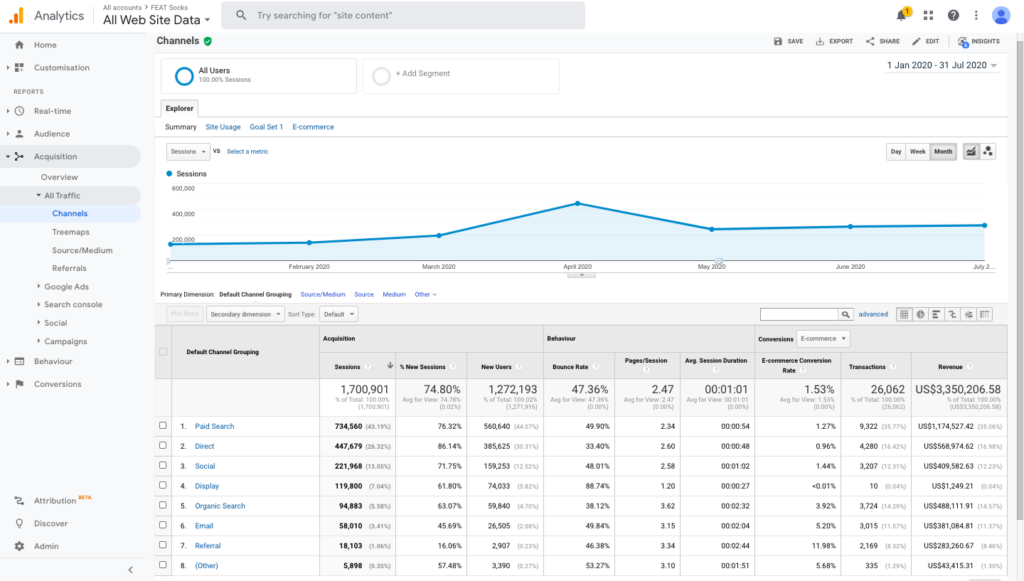Image resolution: width=1024 pixels, height=581 pixels.
Task: Open the more options vertical dots menu
Action: 976,15
